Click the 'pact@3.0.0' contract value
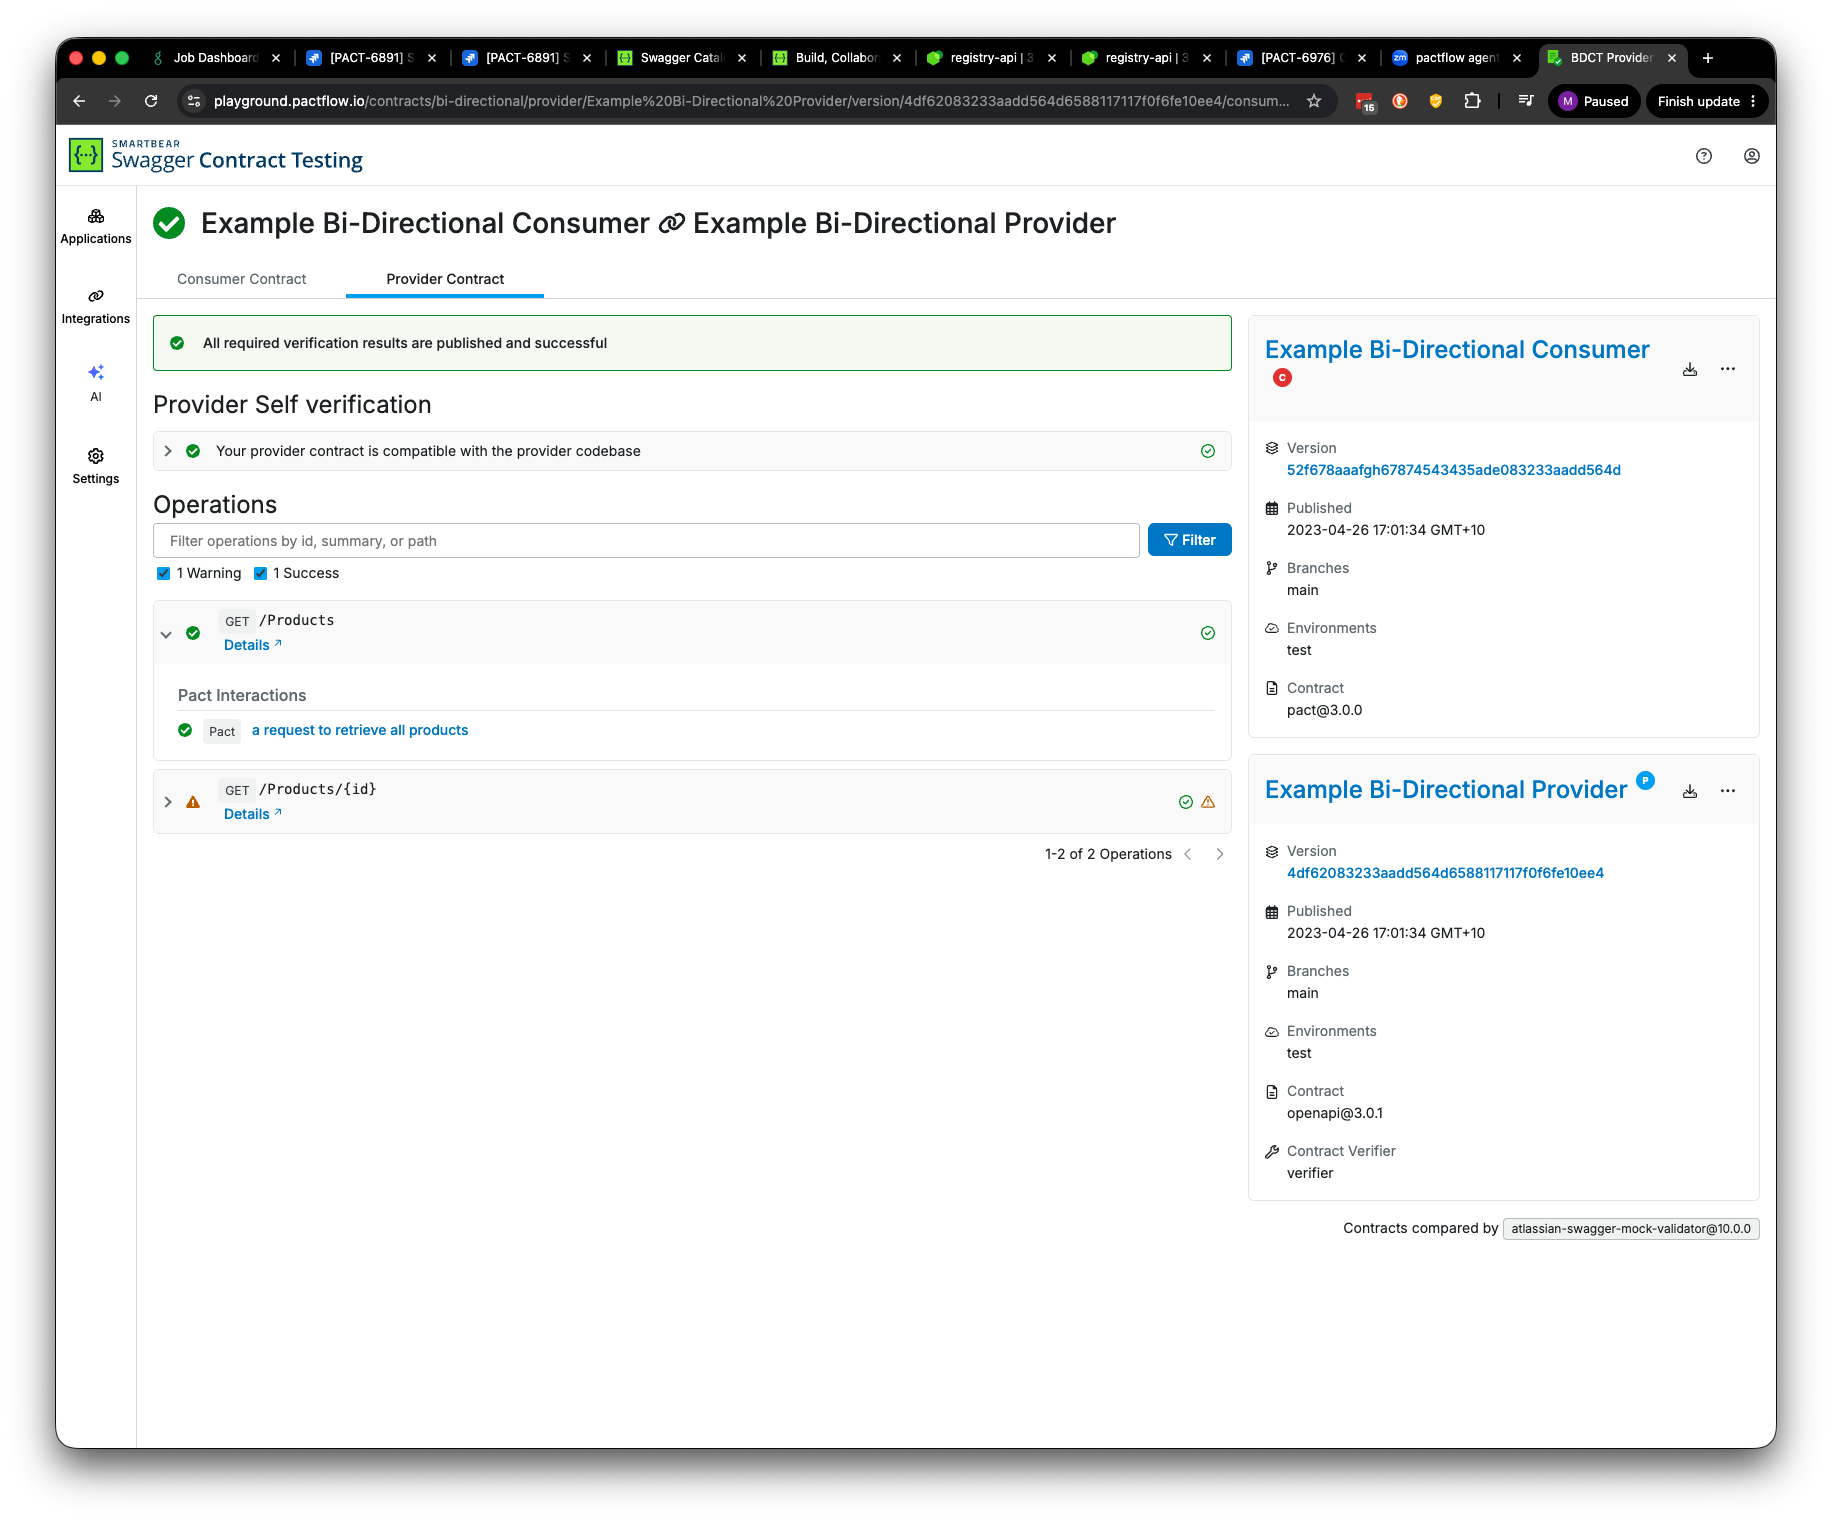The height and width of the screenshot is (1522, 1832). (x=1324, y=710)
